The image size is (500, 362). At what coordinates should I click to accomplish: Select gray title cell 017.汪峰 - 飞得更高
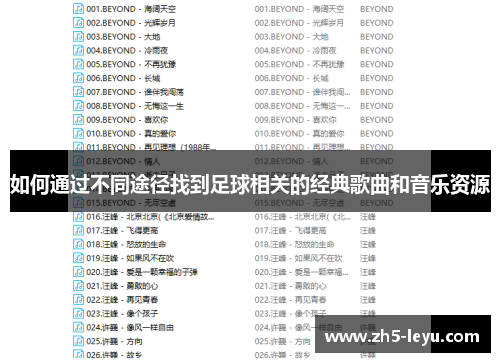pyautogui.click(x=290, y=231)
